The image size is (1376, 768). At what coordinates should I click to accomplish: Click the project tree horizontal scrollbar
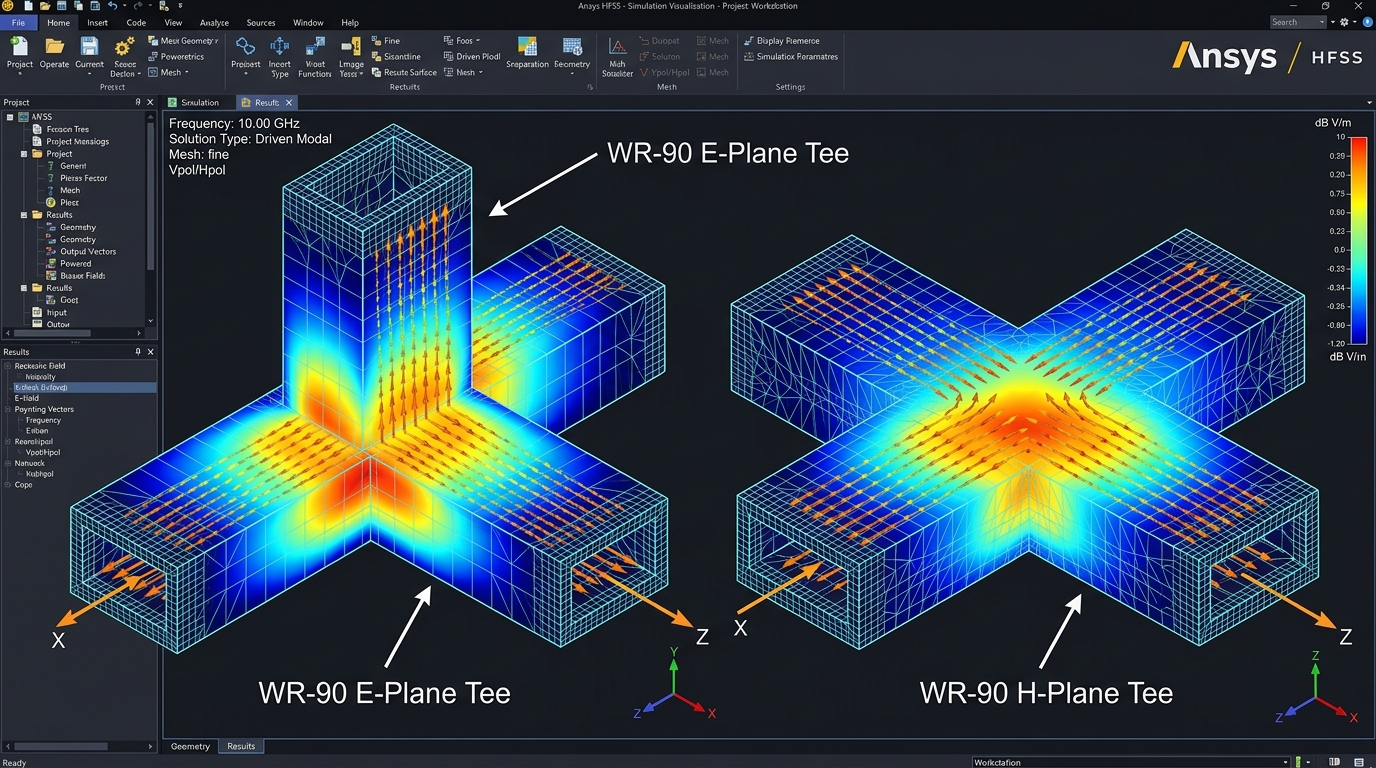coord(73,334)
